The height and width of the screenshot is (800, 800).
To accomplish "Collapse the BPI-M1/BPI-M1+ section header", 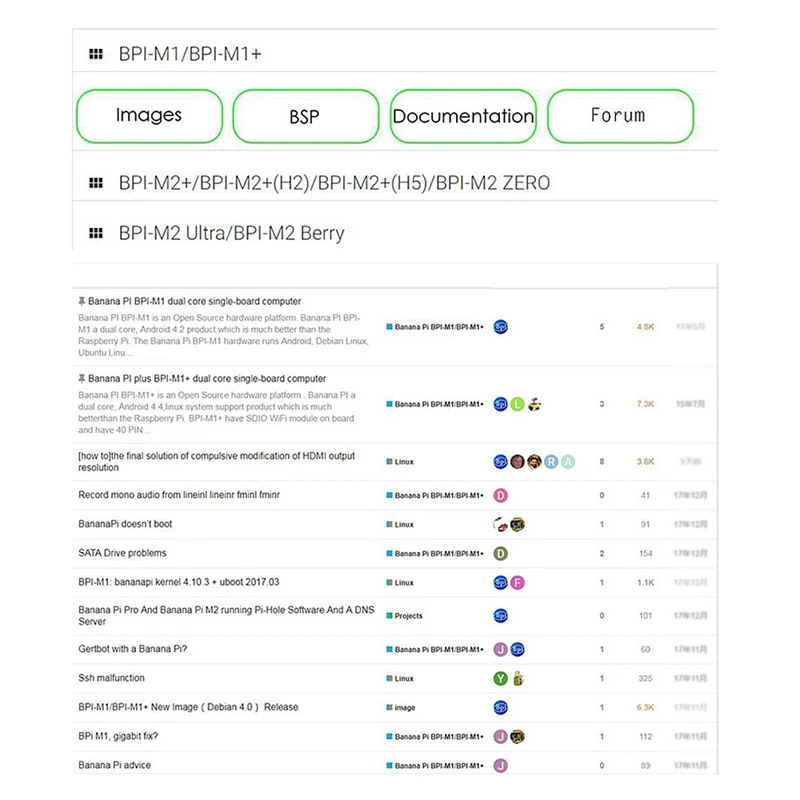I will click(190, 54).
